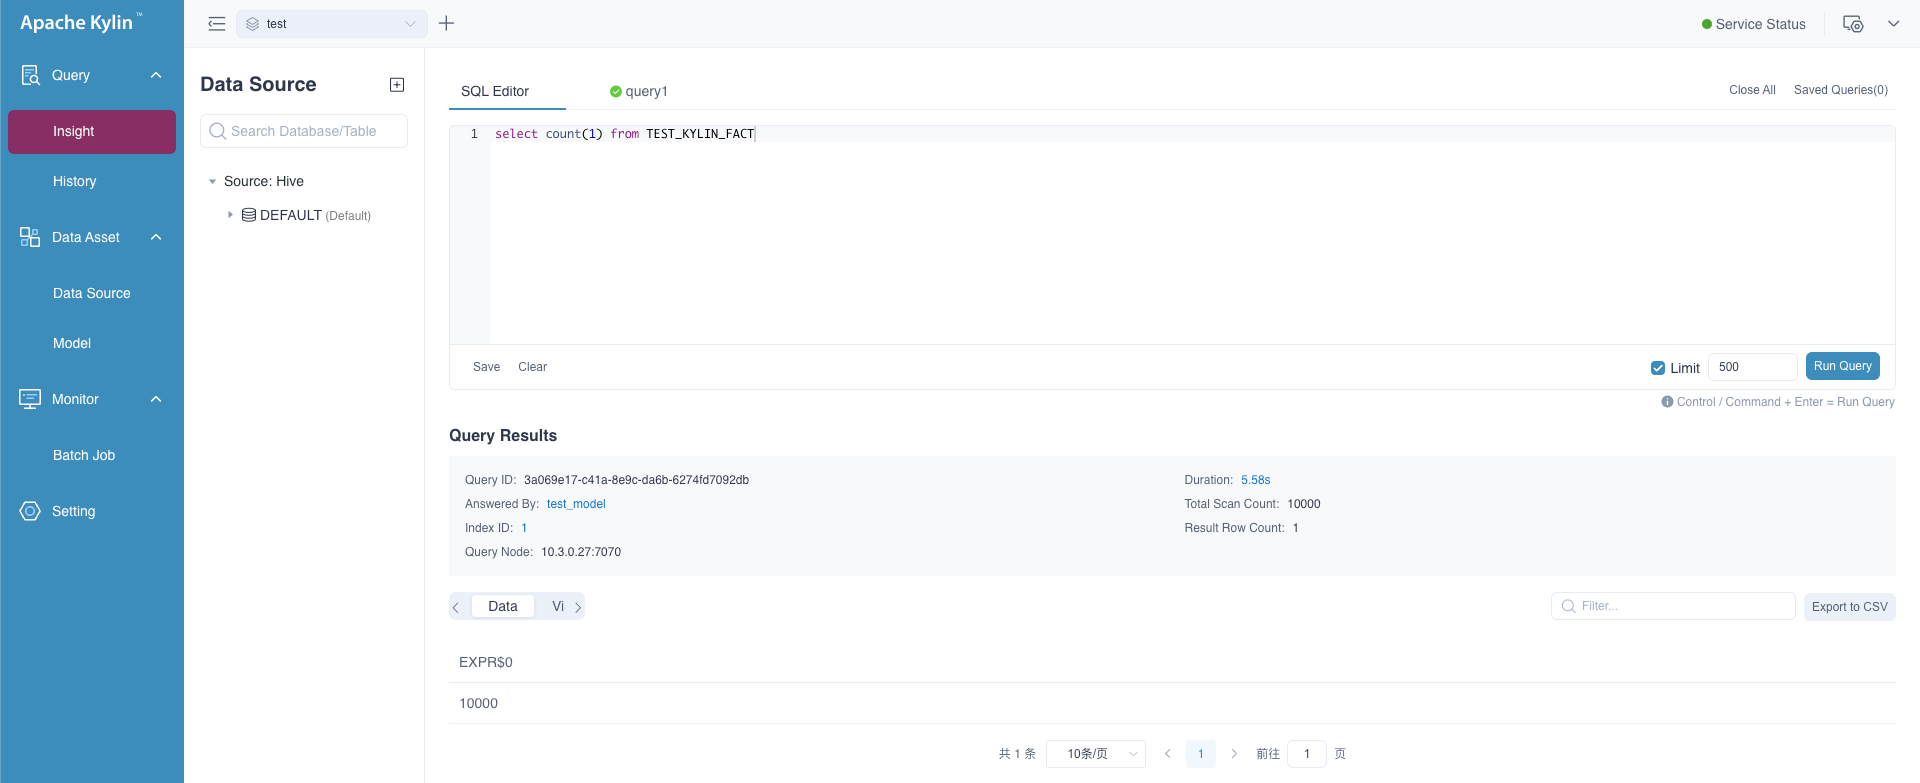Click Export to CSV button

[x=1849, y=607]
